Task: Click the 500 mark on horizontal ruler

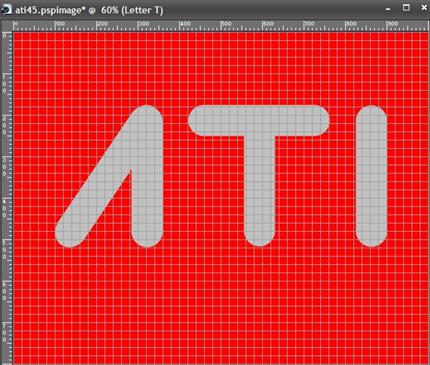Action: 226,24
